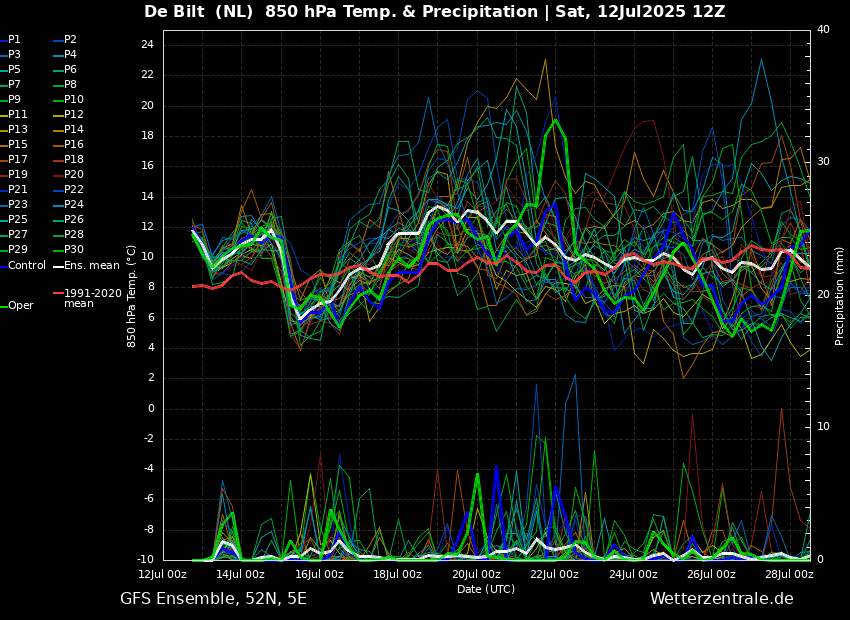Screen dimensions: 850x620
Task: Select the Ens. mean legend entry
Action: pos(91,266)
